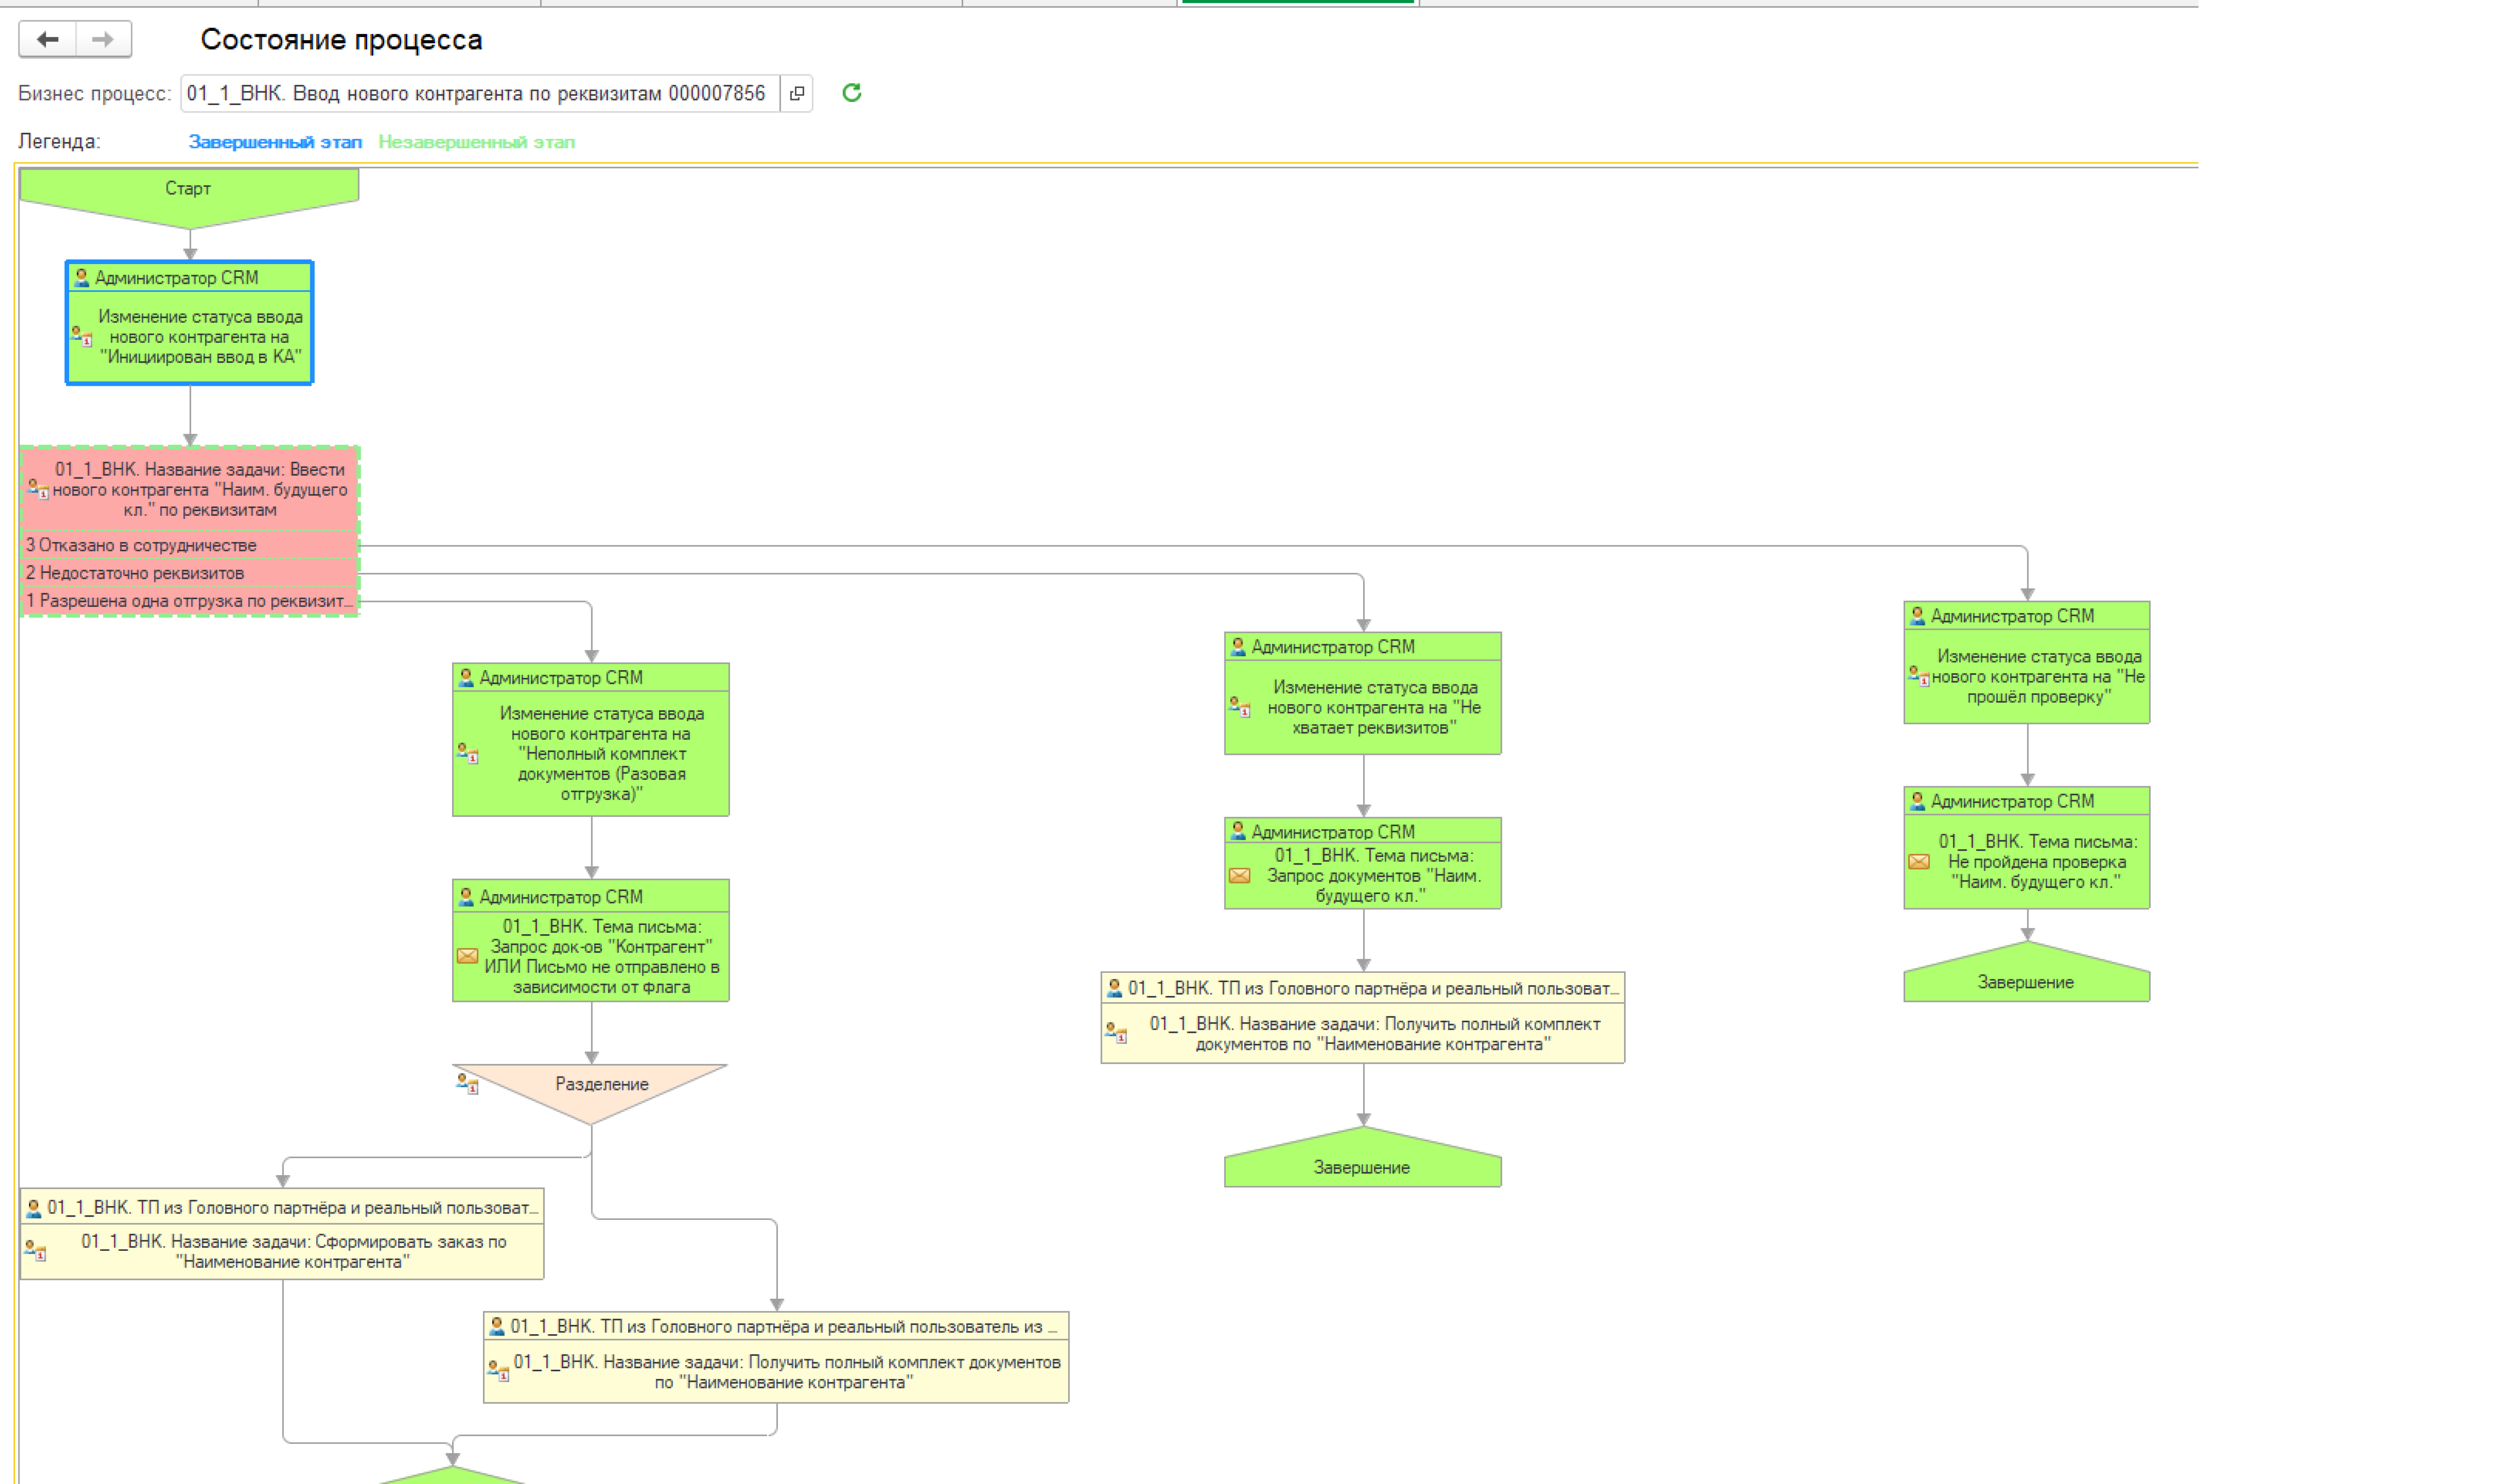Click task icon in "Сформировать заказ" block
2507x1484 pixels.
pos(36,1251)
